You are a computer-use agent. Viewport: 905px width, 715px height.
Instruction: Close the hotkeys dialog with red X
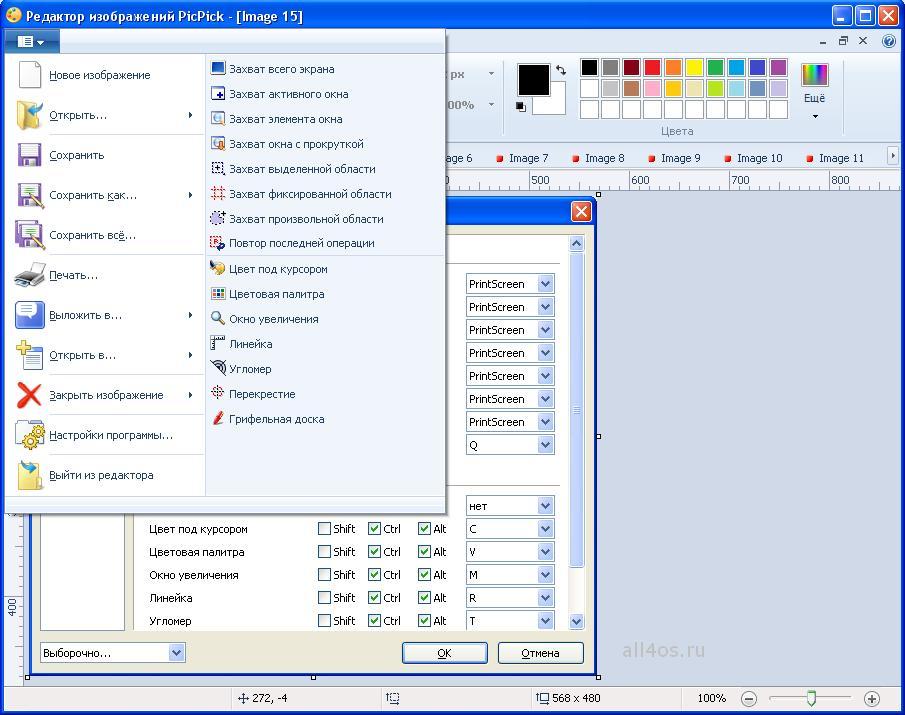pos(581,212)
